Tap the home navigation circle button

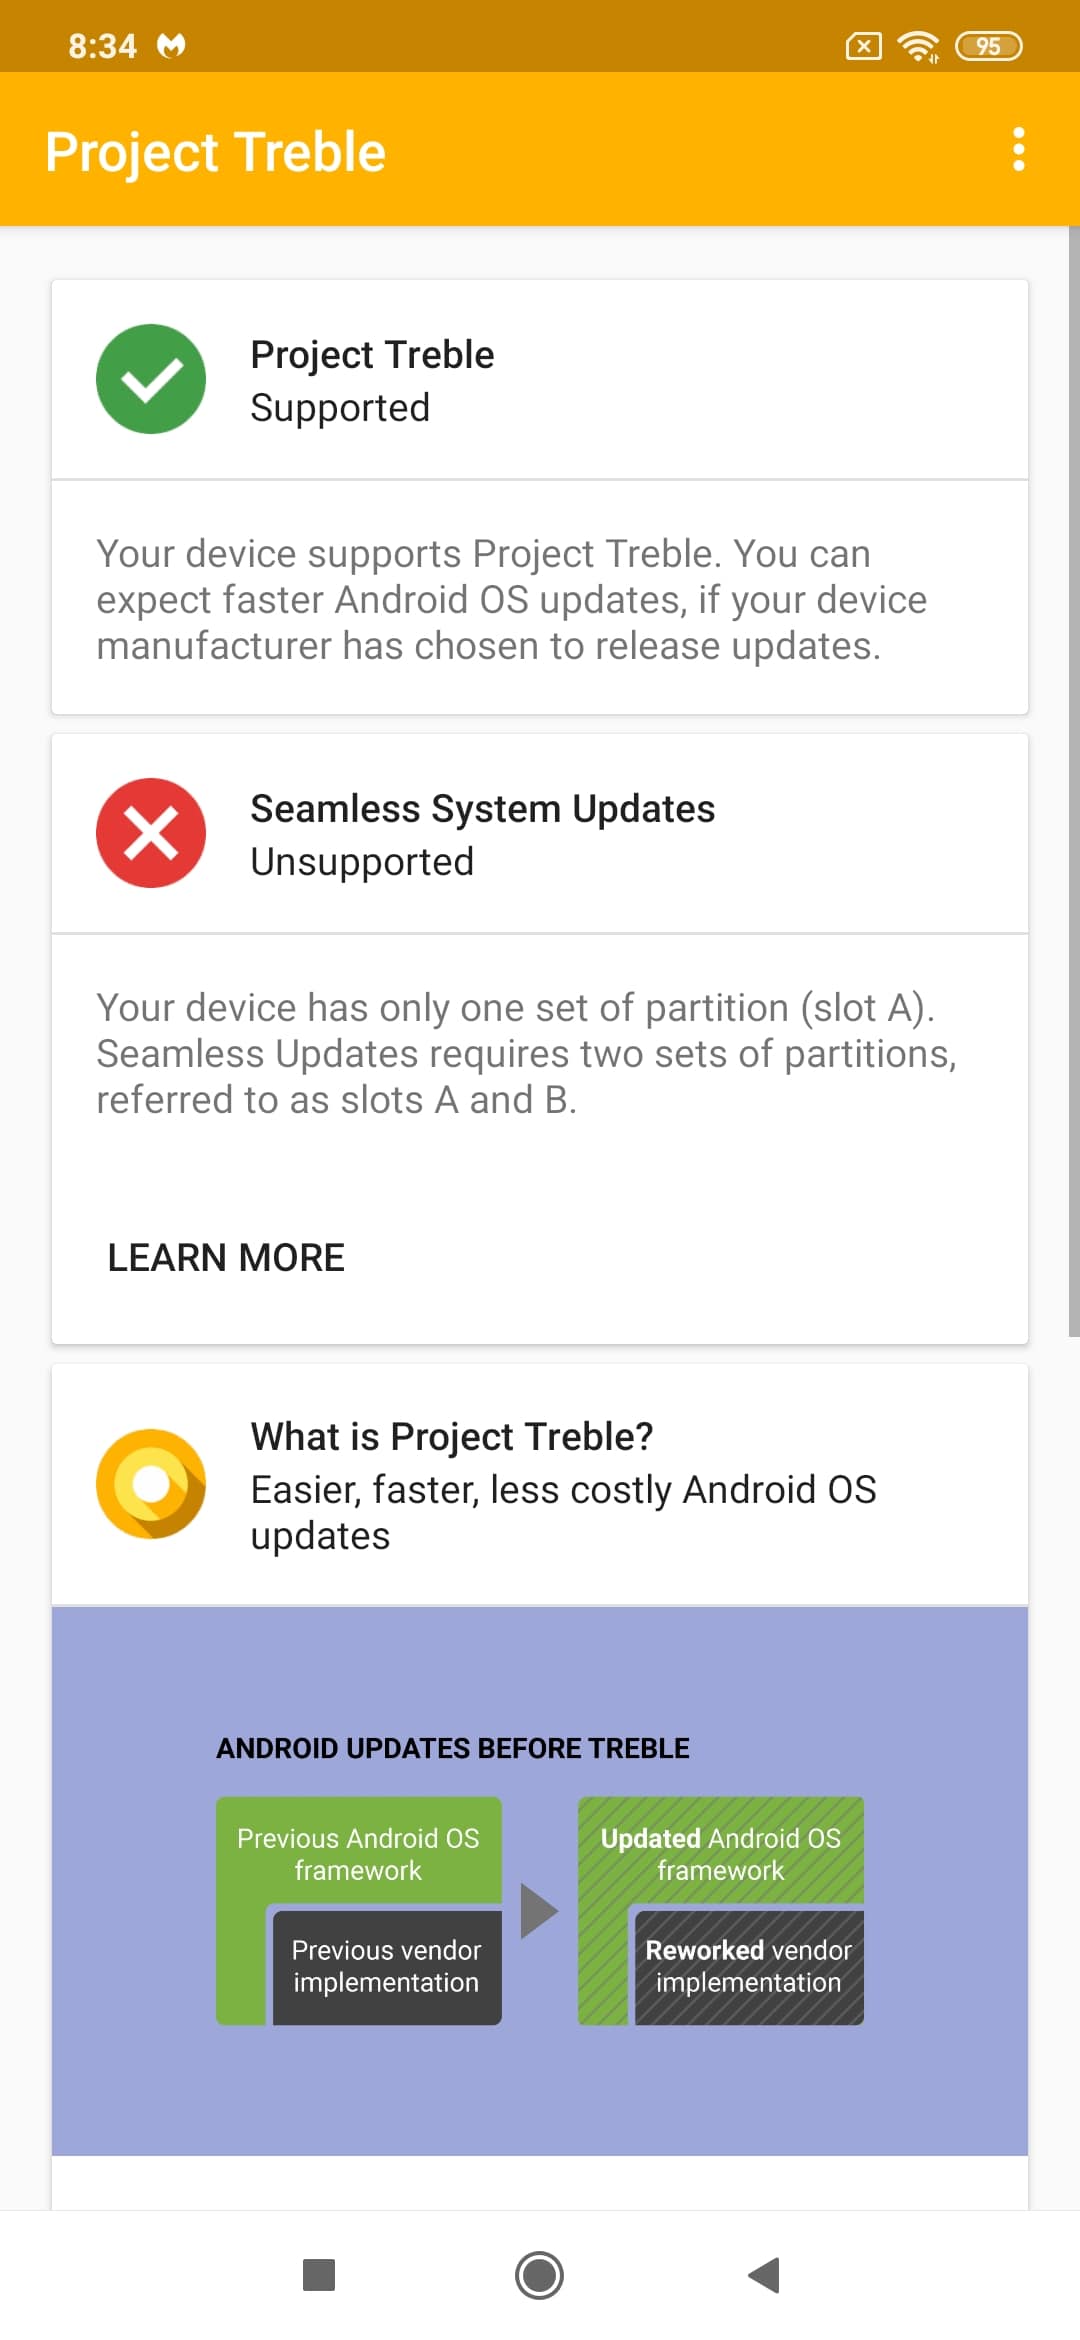pos(540,2275)
